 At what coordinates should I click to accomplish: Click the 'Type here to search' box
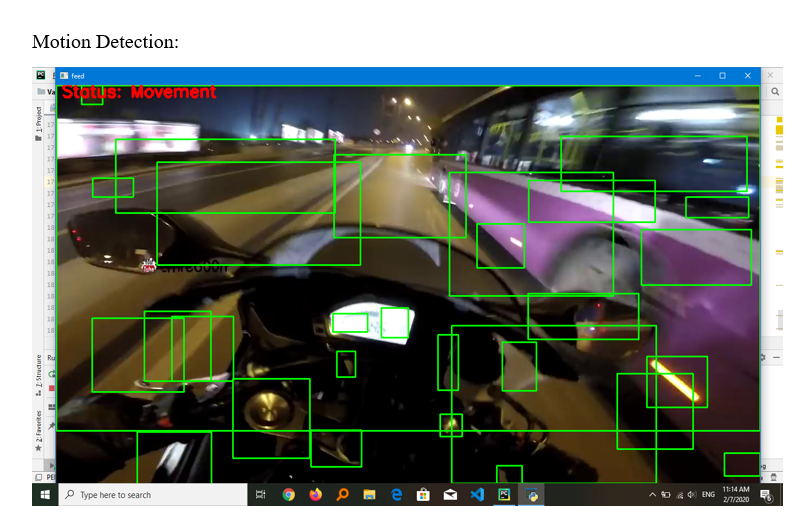(153, 494)
